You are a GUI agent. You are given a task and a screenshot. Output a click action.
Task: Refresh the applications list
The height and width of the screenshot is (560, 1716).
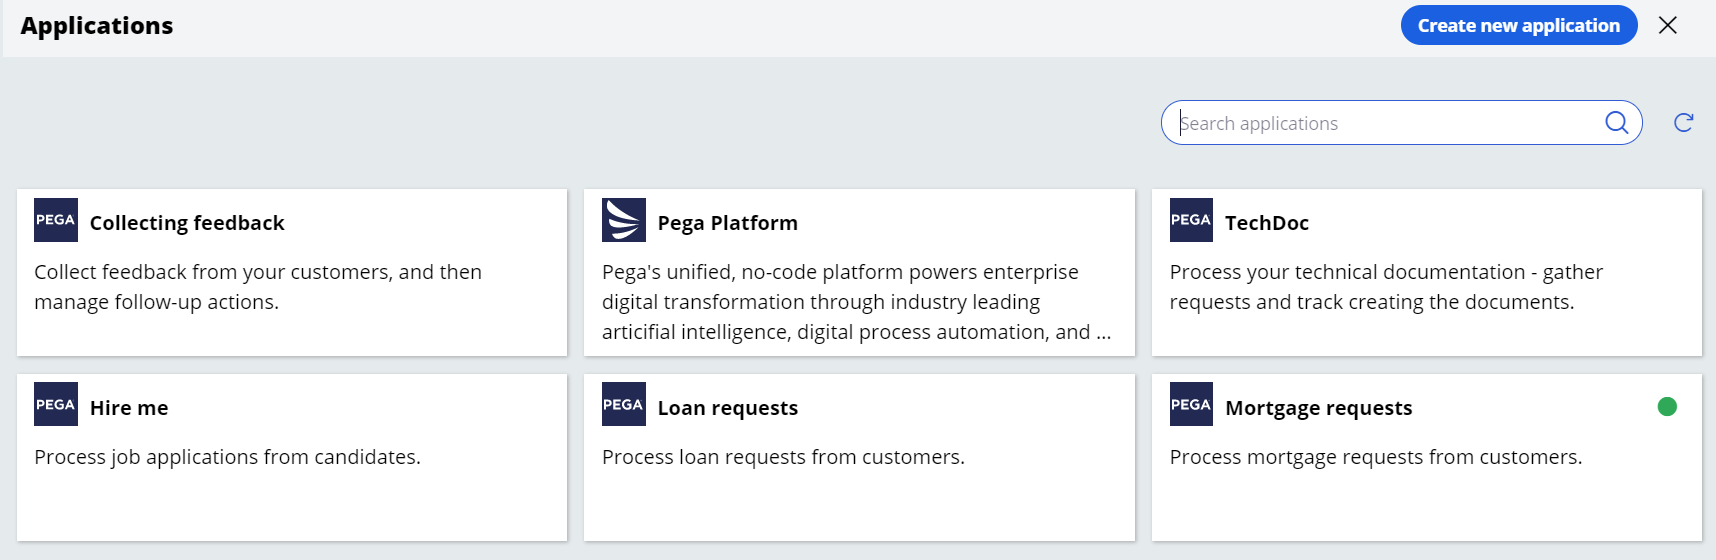pos(1684,122)
